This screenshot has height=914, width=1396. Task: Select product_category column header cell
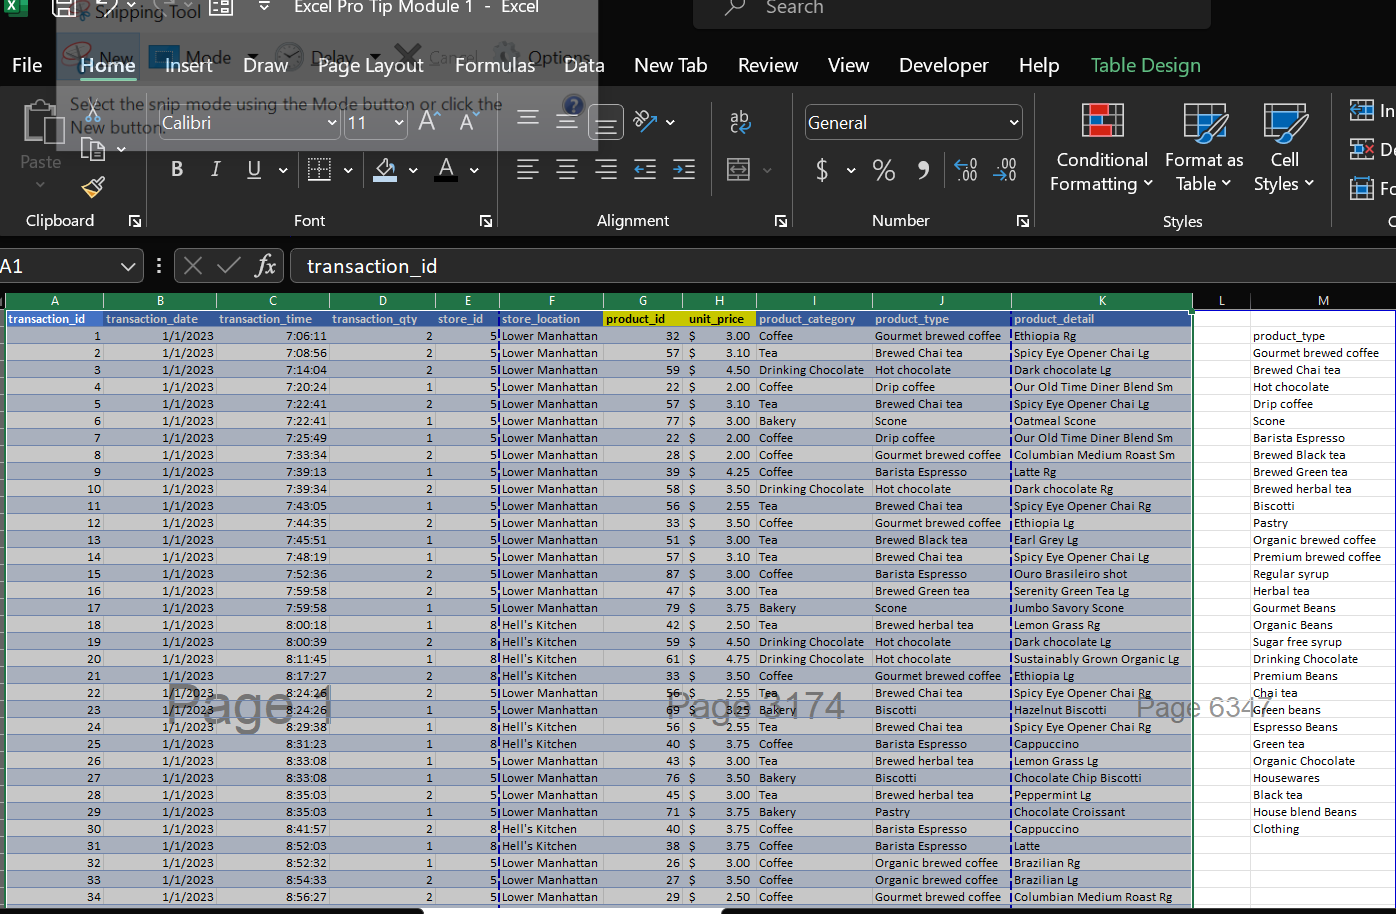tap(814, 319)
